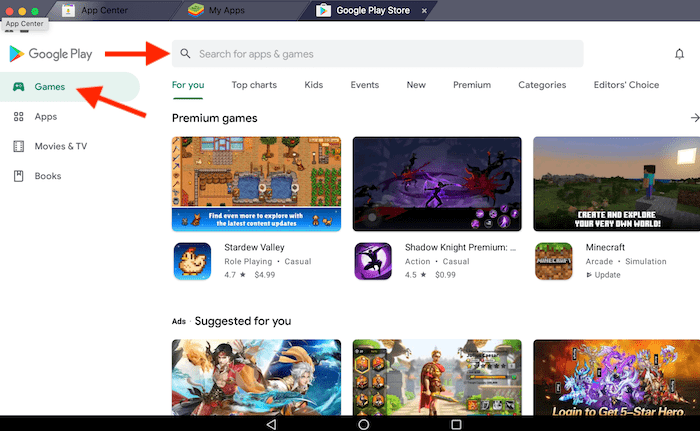700x431 pixels.
Task: Click the Action genre under Shadow Knight
Action: point(417,261)
